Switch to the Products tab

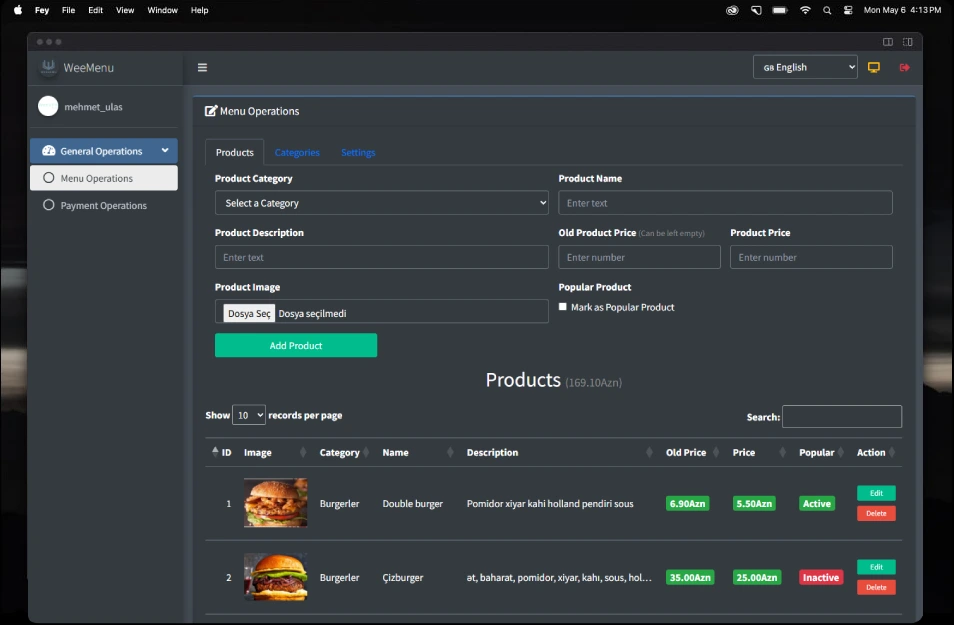(235, 152)
